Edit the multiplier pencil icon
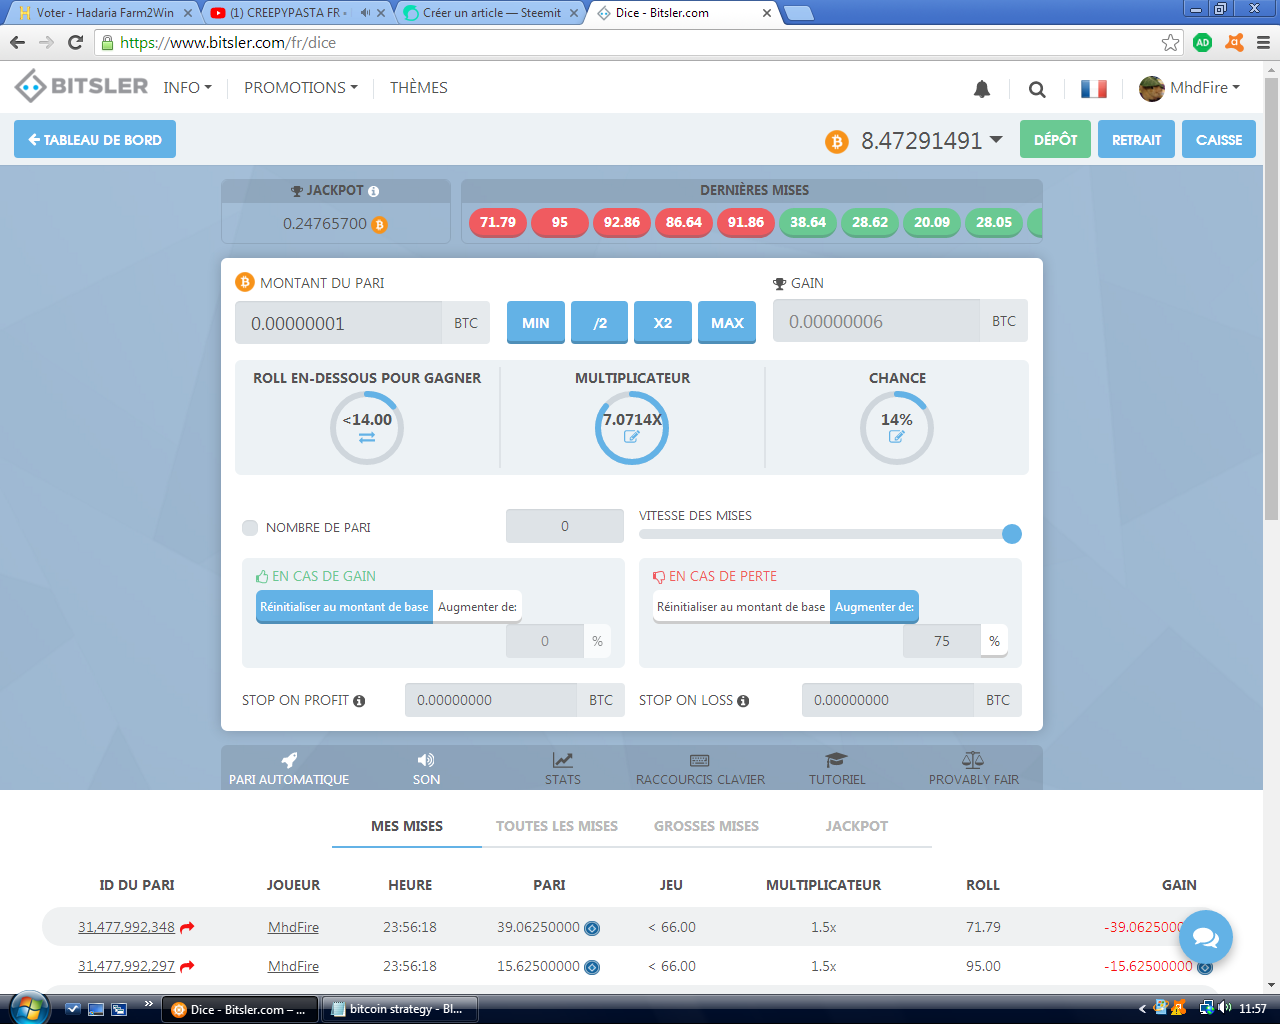This screenshot has width=1280, height=1024. tap(632, 437)
